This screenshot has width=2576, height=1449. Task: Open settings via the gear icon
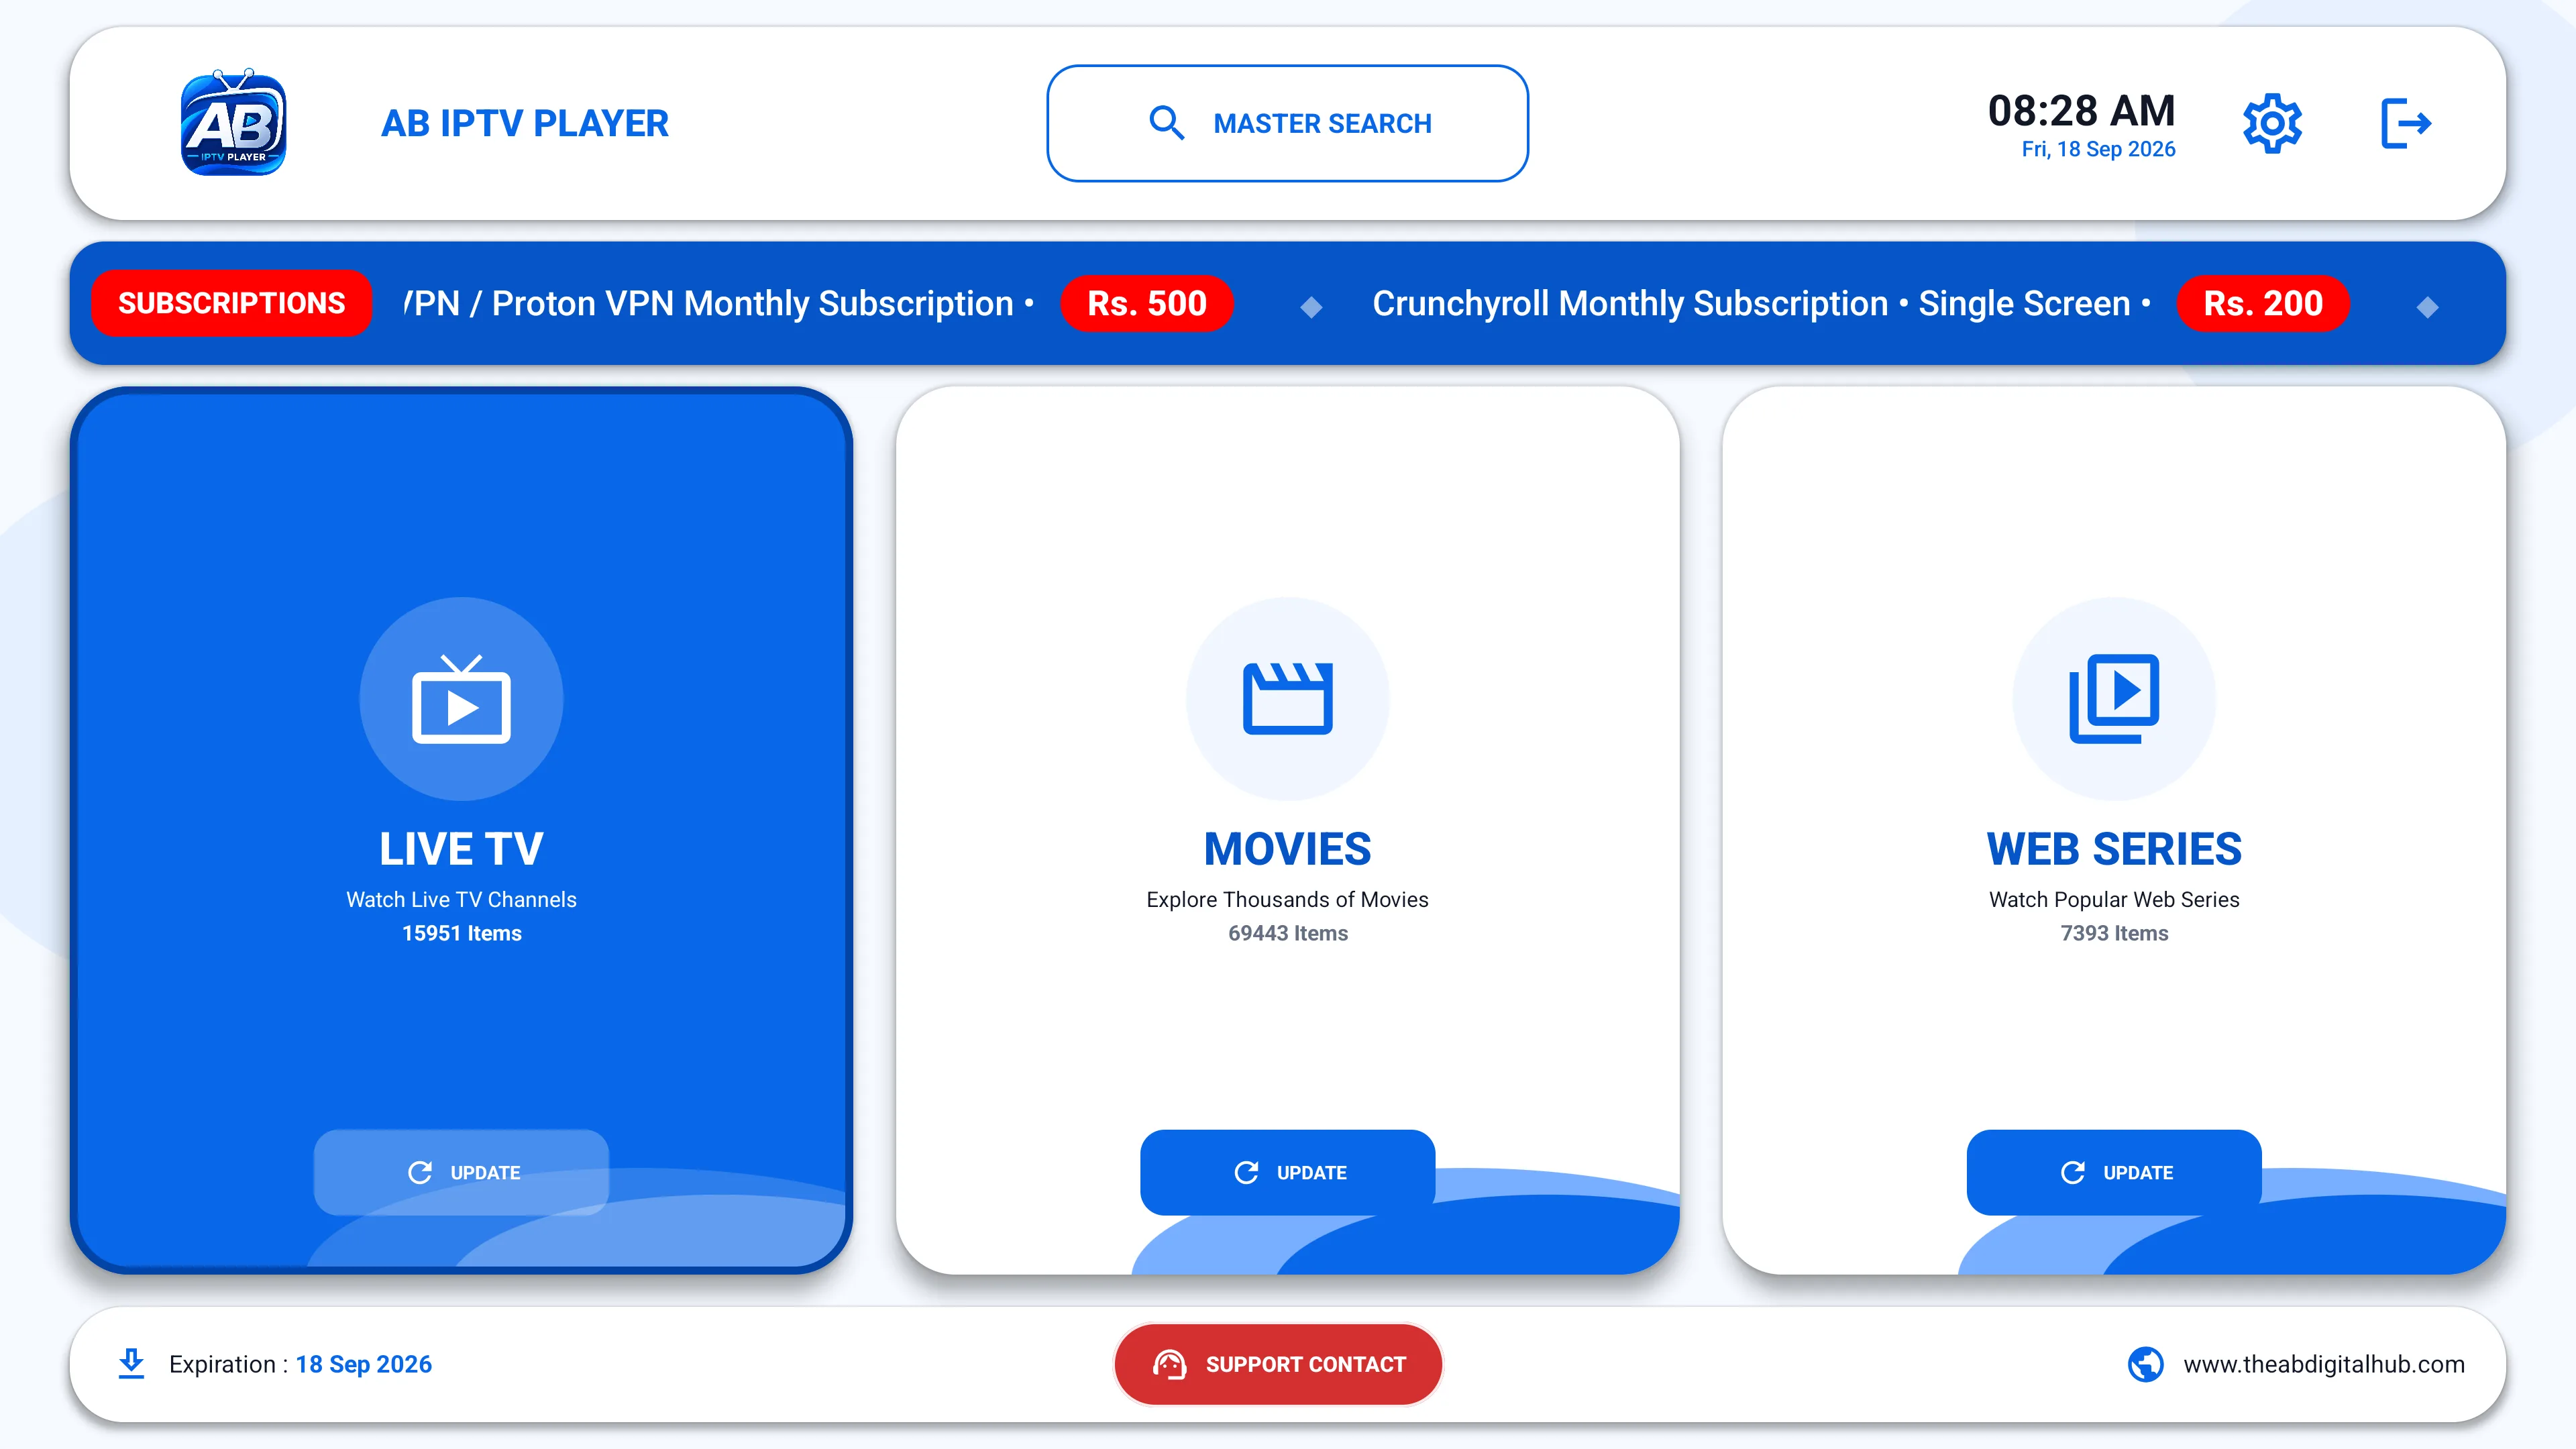[2272, 123]
